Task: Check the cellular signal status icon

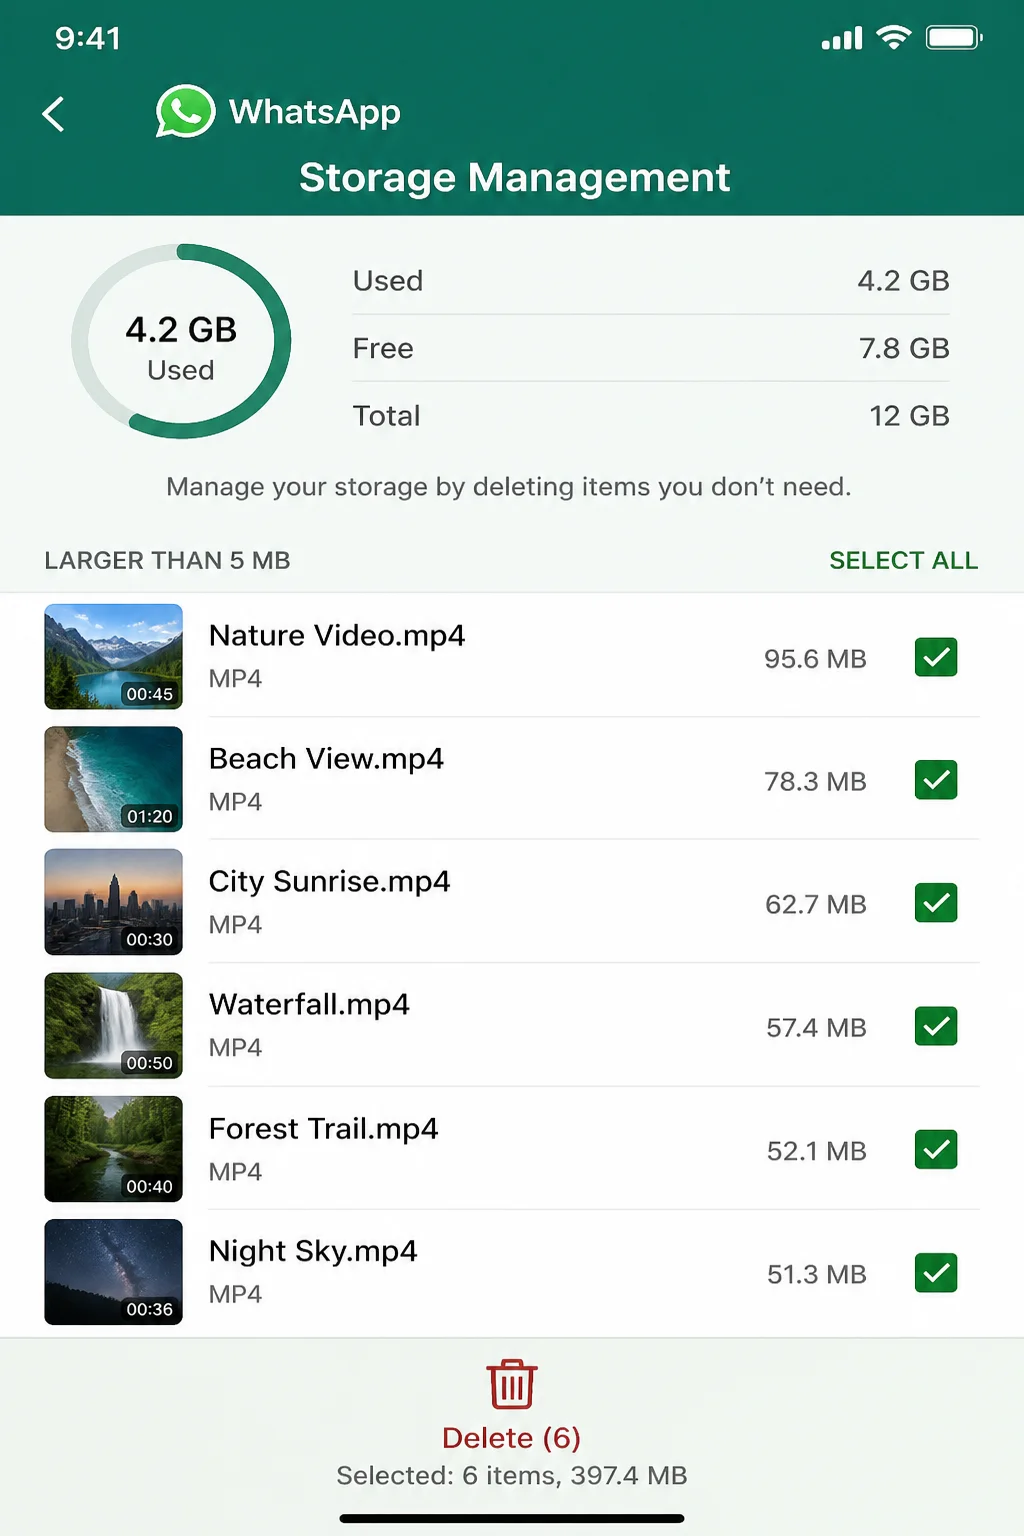Action: tap(841, 38)
